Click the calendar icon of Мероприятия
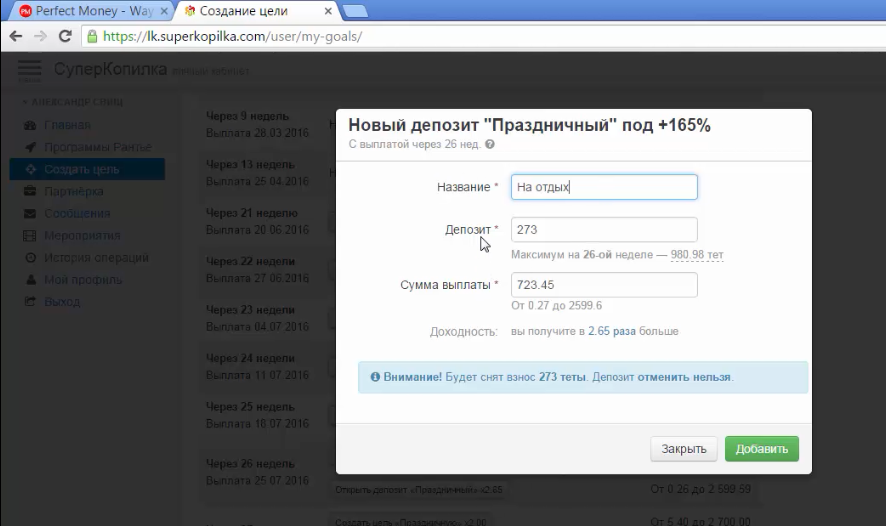The height and width of the screenshot is (526, 886). click(x=29, y=236)
